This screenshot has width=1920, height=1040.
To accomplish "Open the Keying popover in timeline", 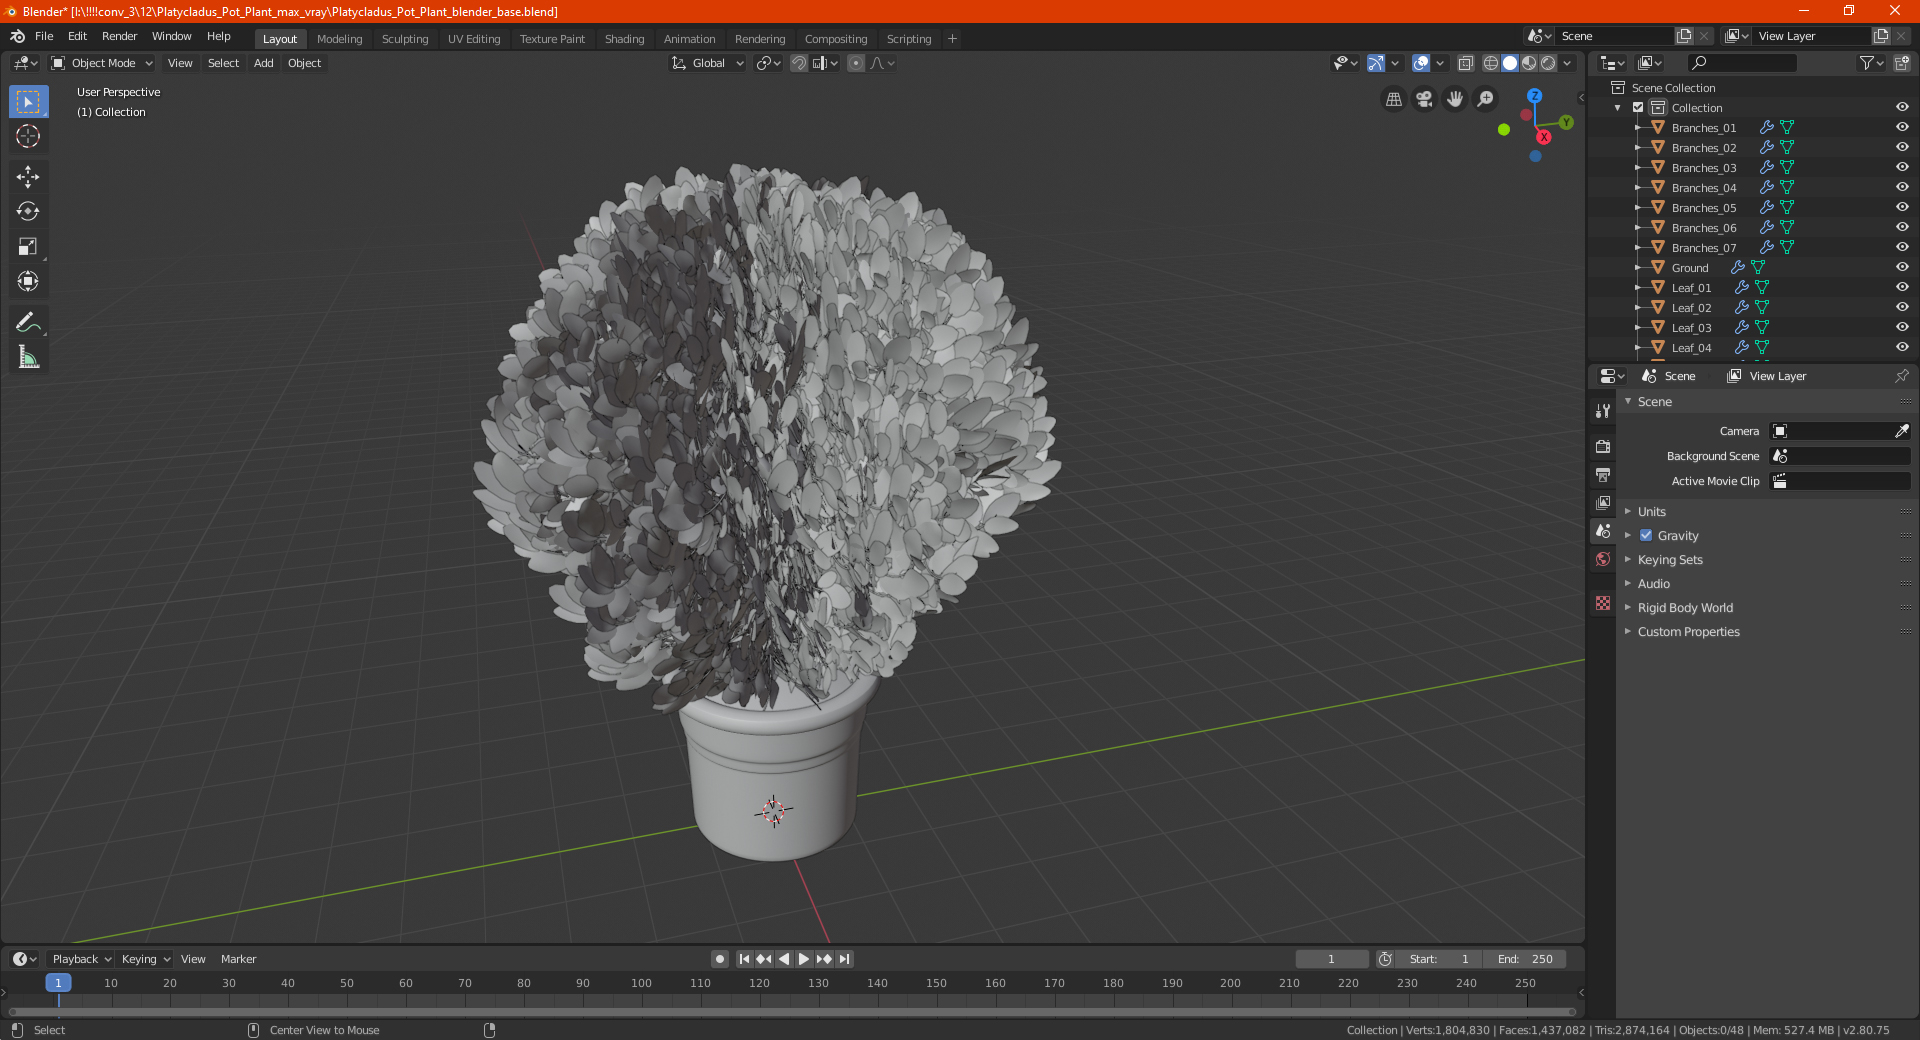I will [x=145, y=959].
